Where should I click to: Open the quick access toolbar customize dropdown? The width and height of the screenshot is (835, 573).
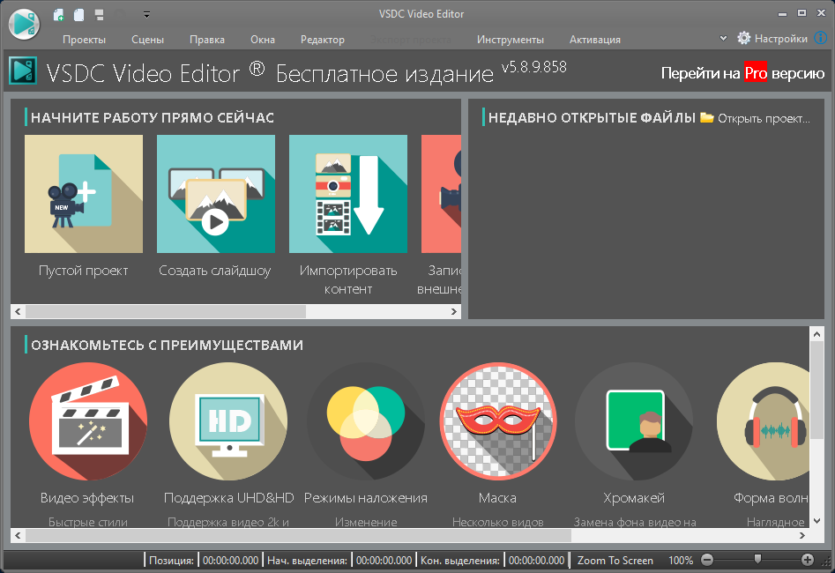[x=146, y=15]
